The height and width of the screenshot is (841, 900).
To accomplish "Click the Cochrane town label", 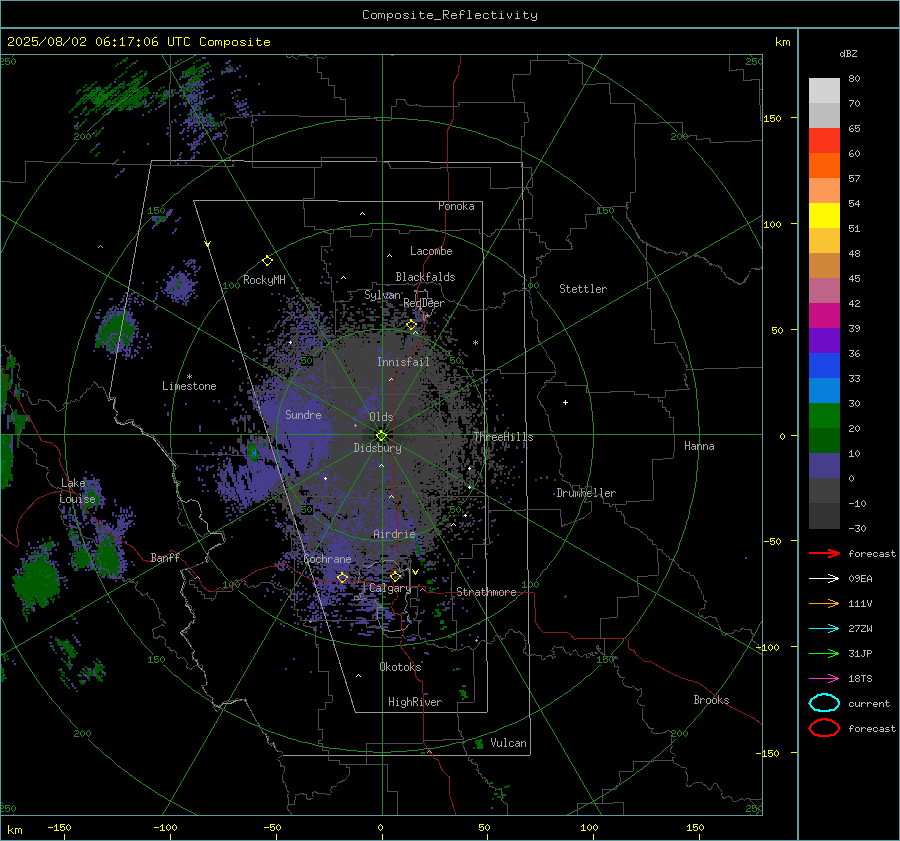I will [x=327, y=559].
